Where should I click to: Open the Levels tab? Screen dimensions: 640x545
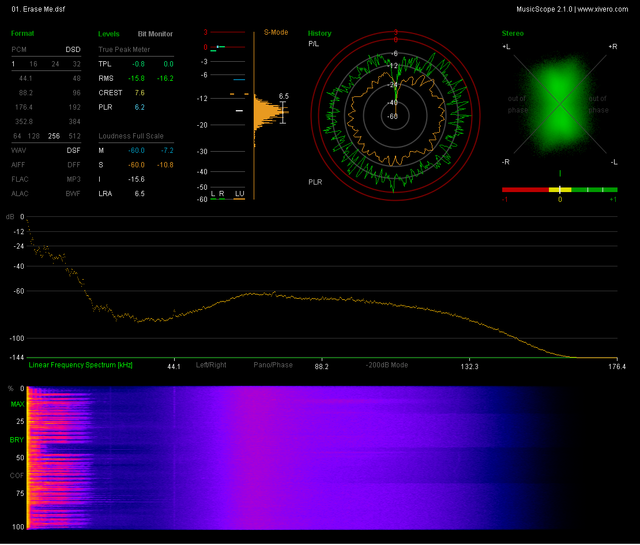109,34
